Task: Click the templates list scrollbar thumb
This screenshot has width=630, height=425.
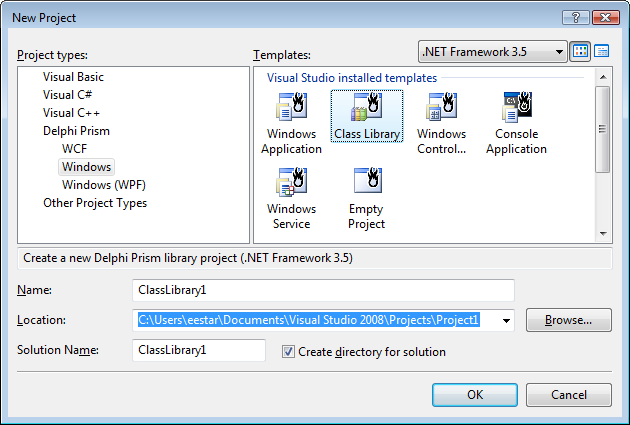Action: pos(603,129)
